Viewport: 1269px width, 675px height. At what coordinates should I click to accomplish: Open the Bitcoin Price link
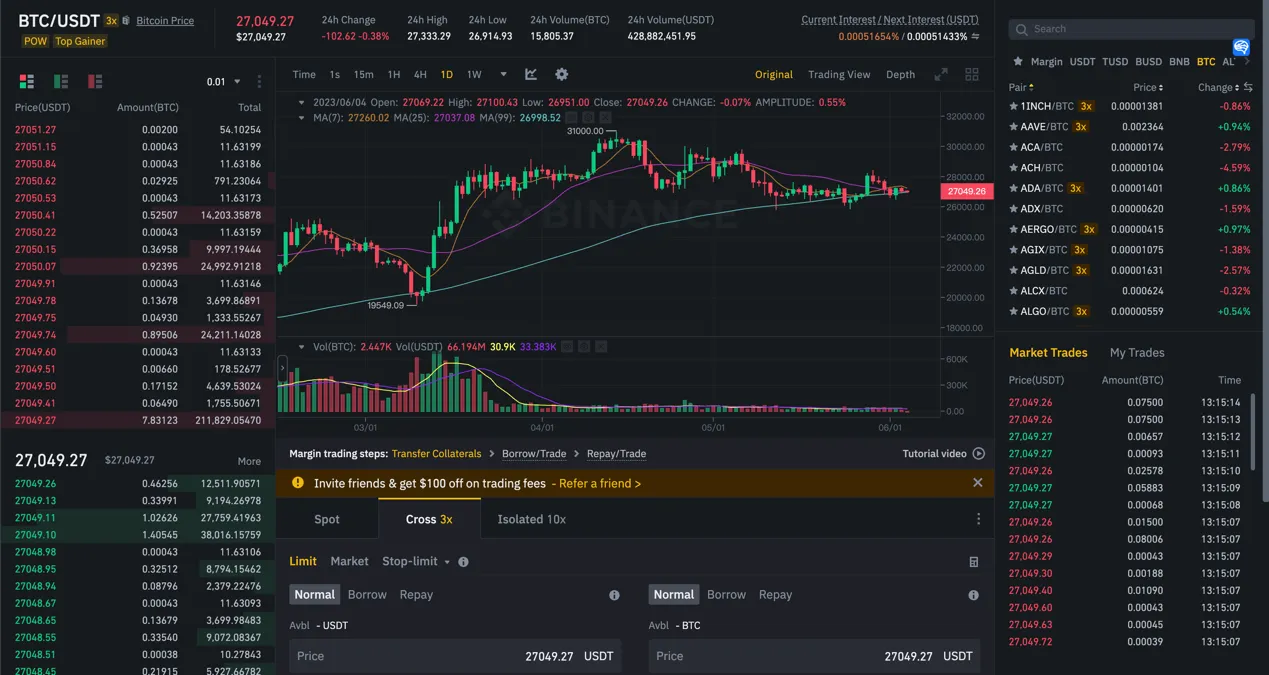[165, 21]
